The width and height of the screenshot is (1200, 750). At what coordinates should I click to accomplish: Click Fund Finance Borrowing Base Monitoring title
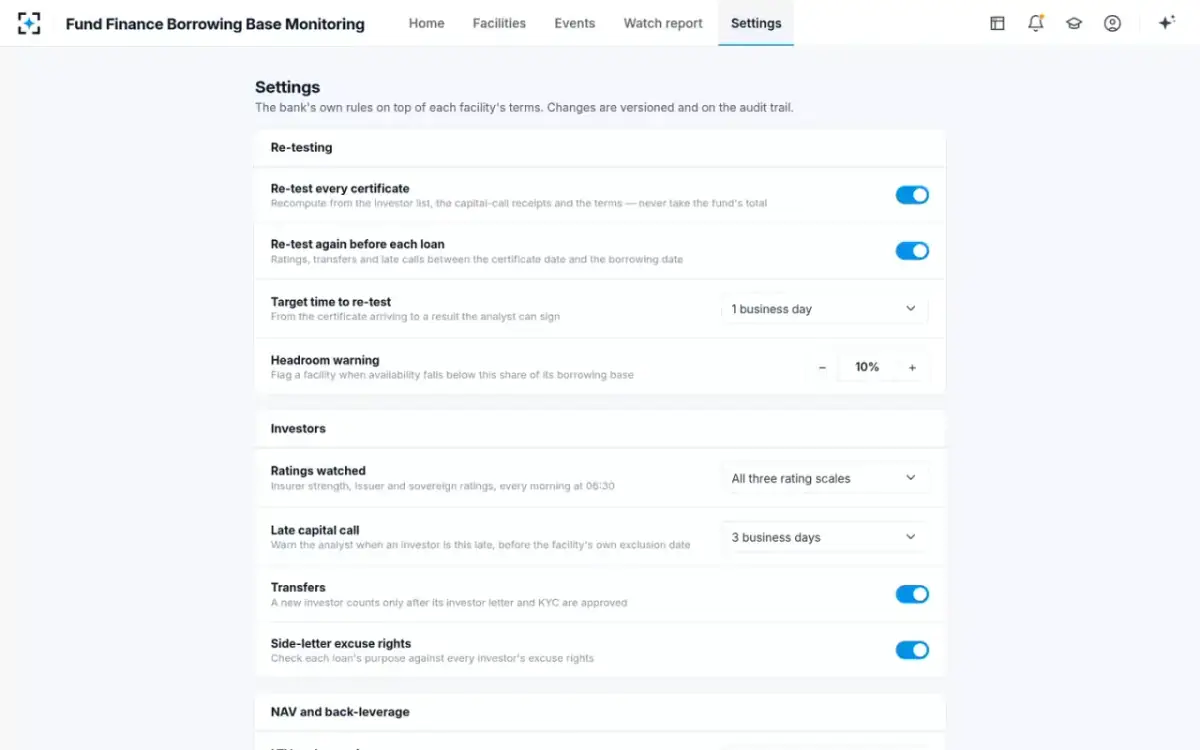pos(215,24)
